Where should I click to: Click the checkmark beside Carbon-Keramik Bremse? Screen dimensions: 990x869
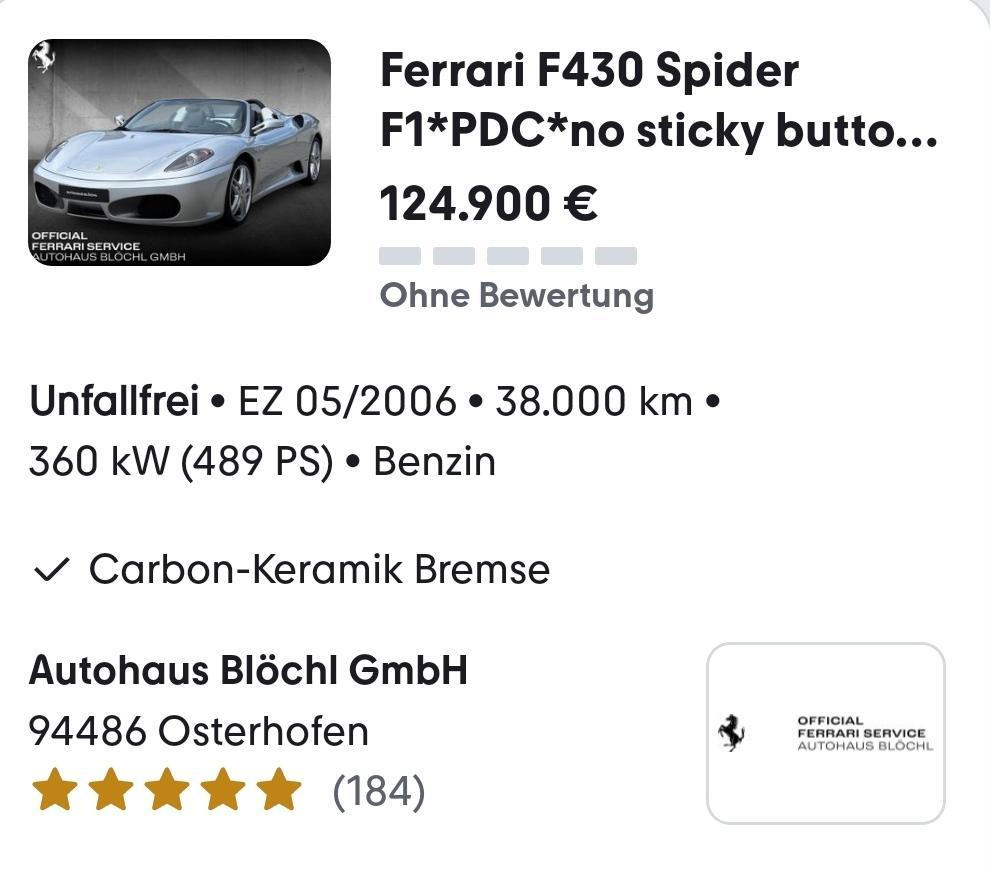(x=51, y=570)
